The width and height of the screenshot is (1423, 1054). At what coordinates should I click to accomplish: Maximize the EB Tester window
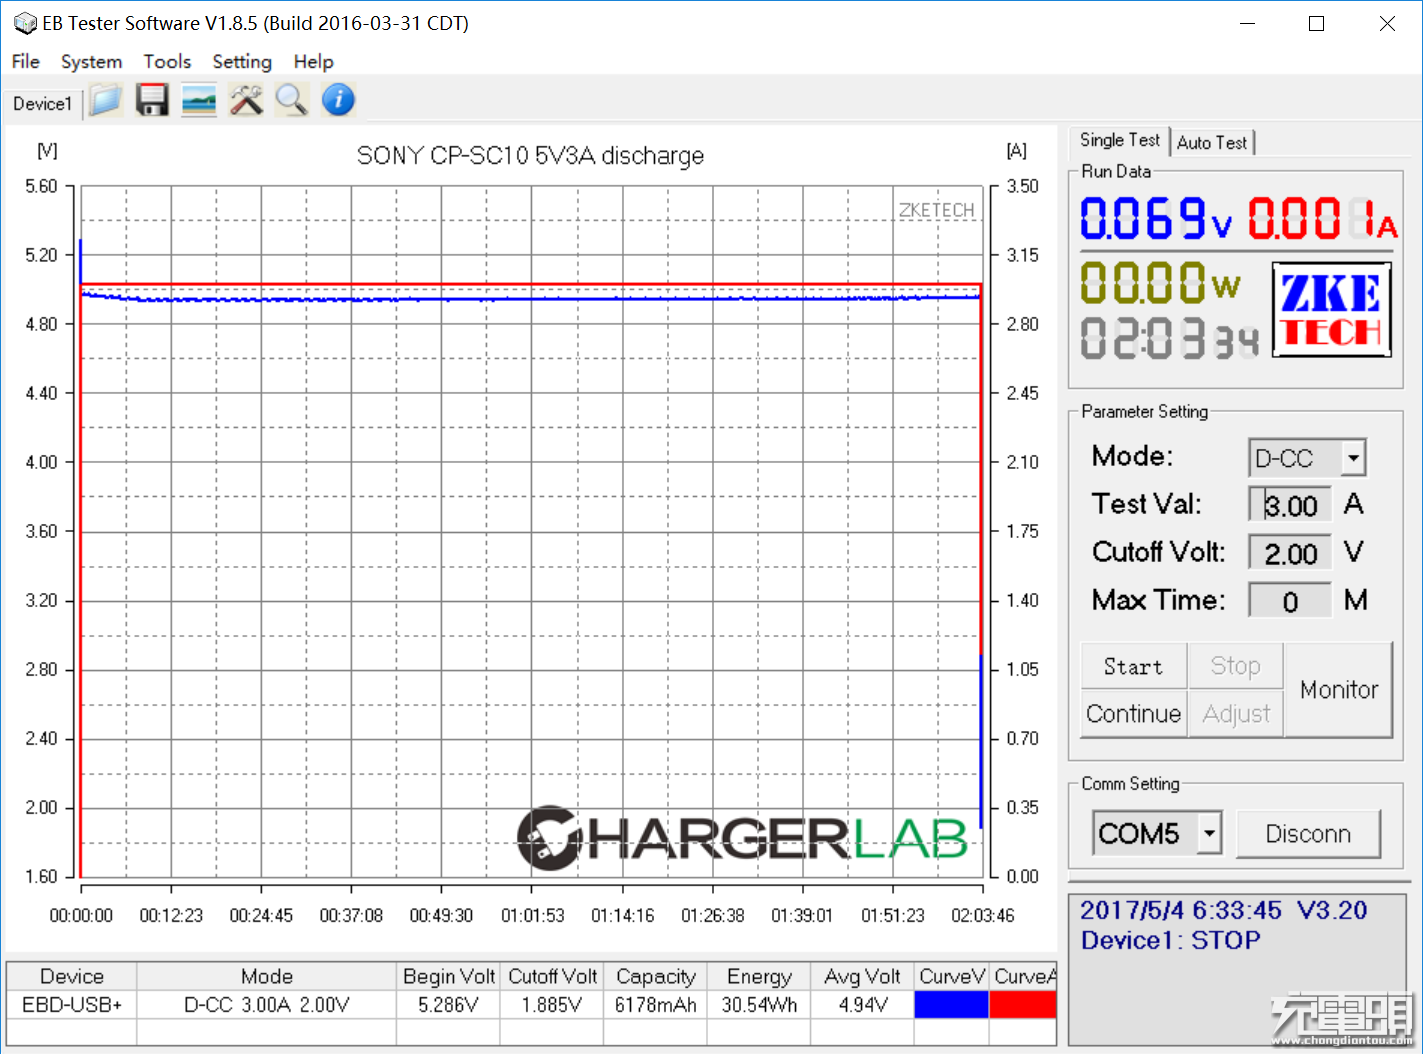point(1316,24)
